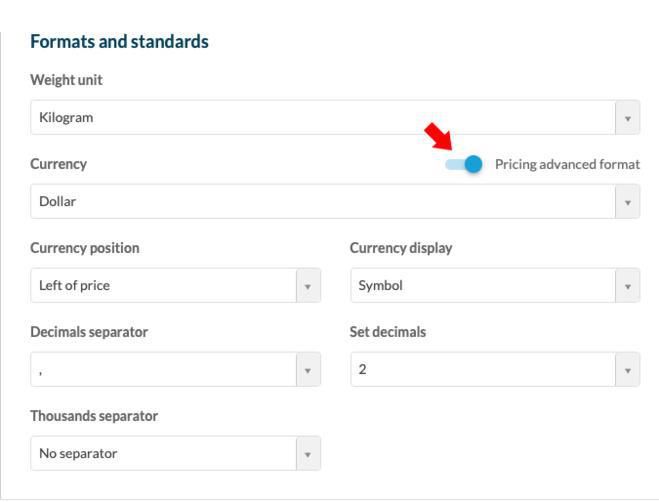Click the Thousands separator dropdown arrow
This screenshot has width=659, height=502.
(x=308, y=454)
